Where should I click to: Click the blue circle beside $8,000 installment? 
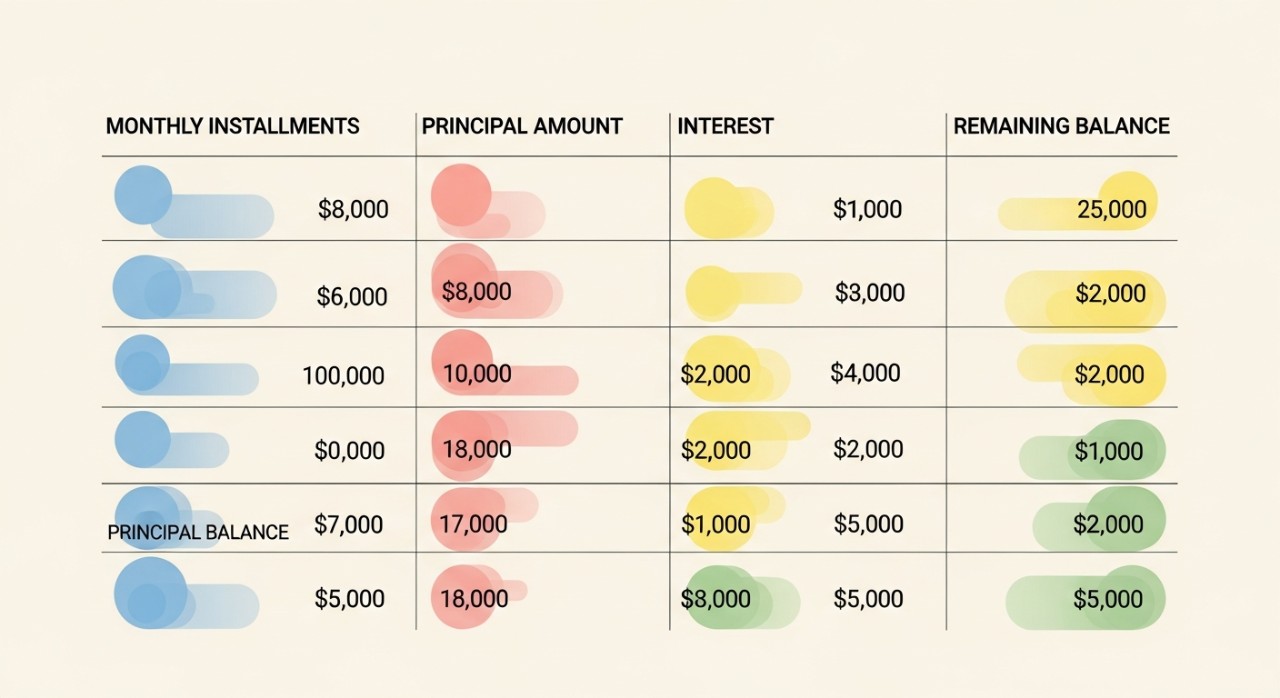point(144,194)
